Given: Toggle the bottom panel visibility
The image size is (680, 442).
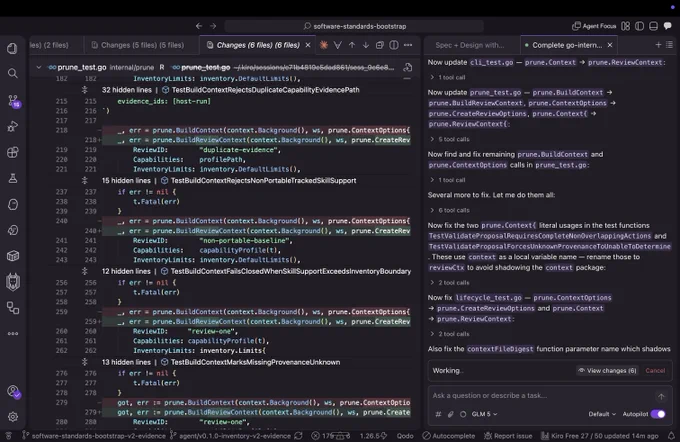Looking at the screenshot, I should click(x=653, y=26).
